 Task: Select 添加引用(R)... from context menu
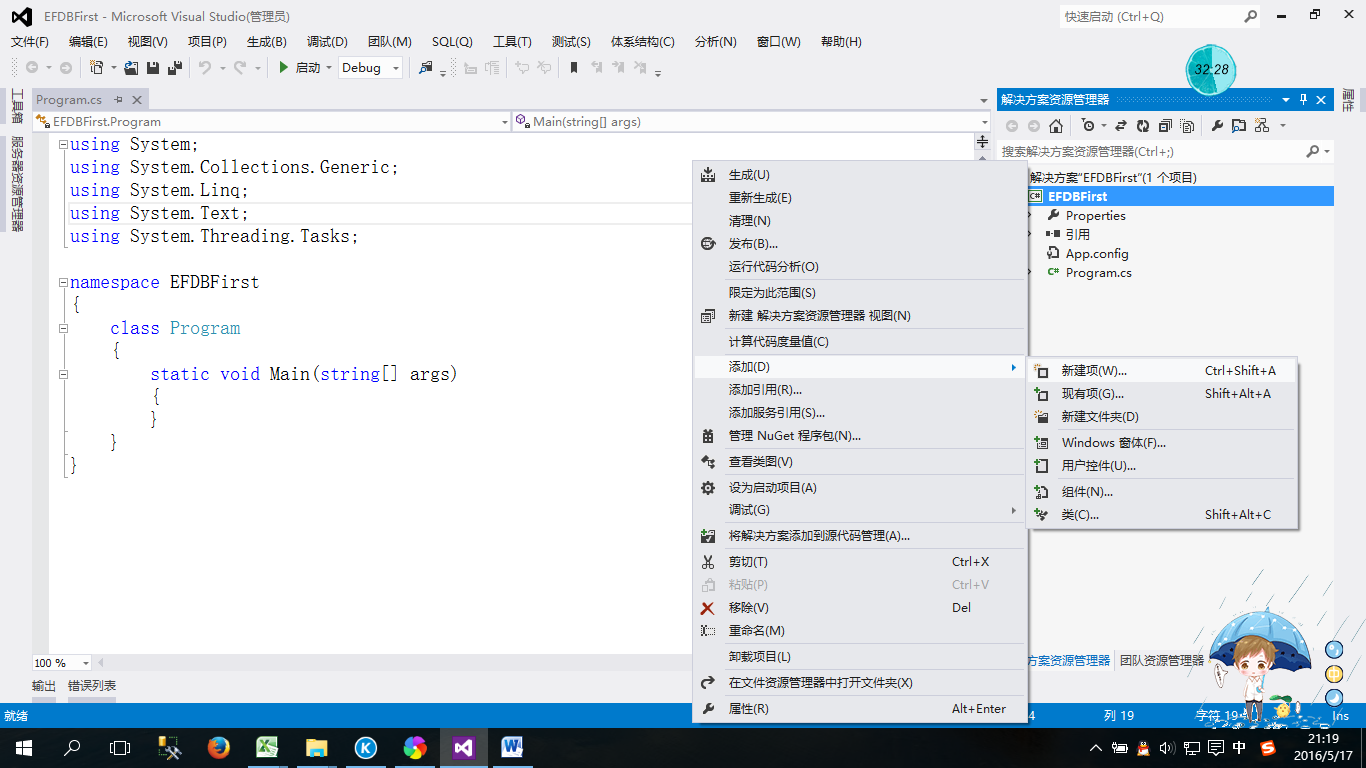tap(860, 389)
